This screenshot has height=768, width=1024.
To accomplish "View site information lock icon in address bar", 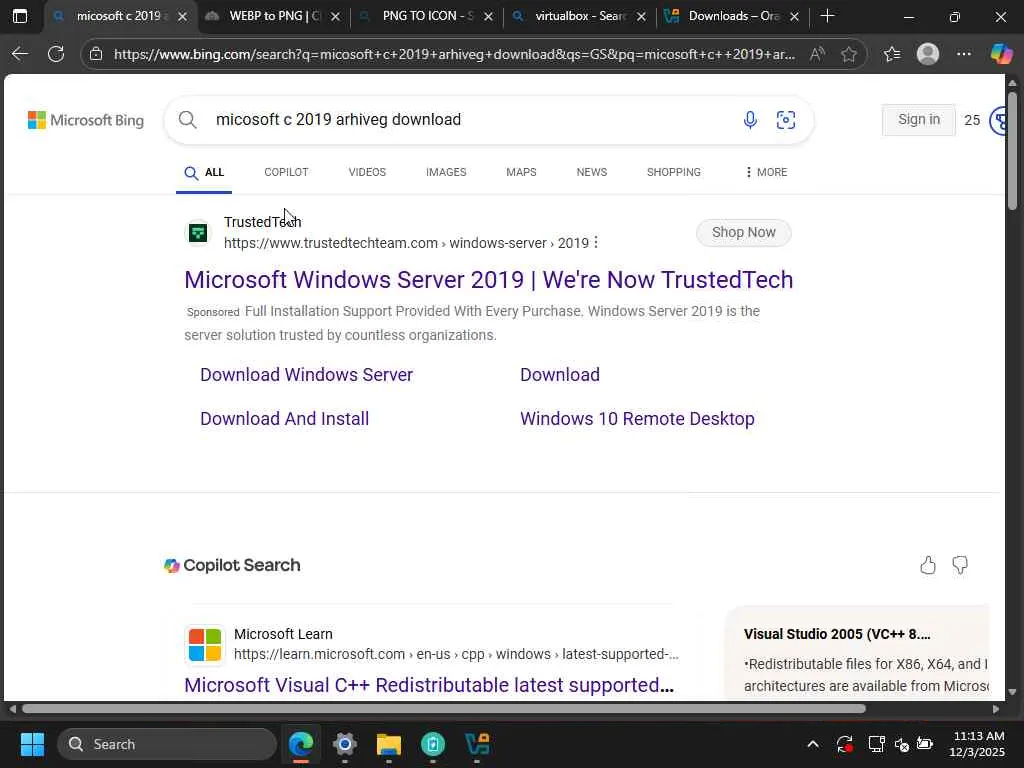I will click(x=96, y=54).
